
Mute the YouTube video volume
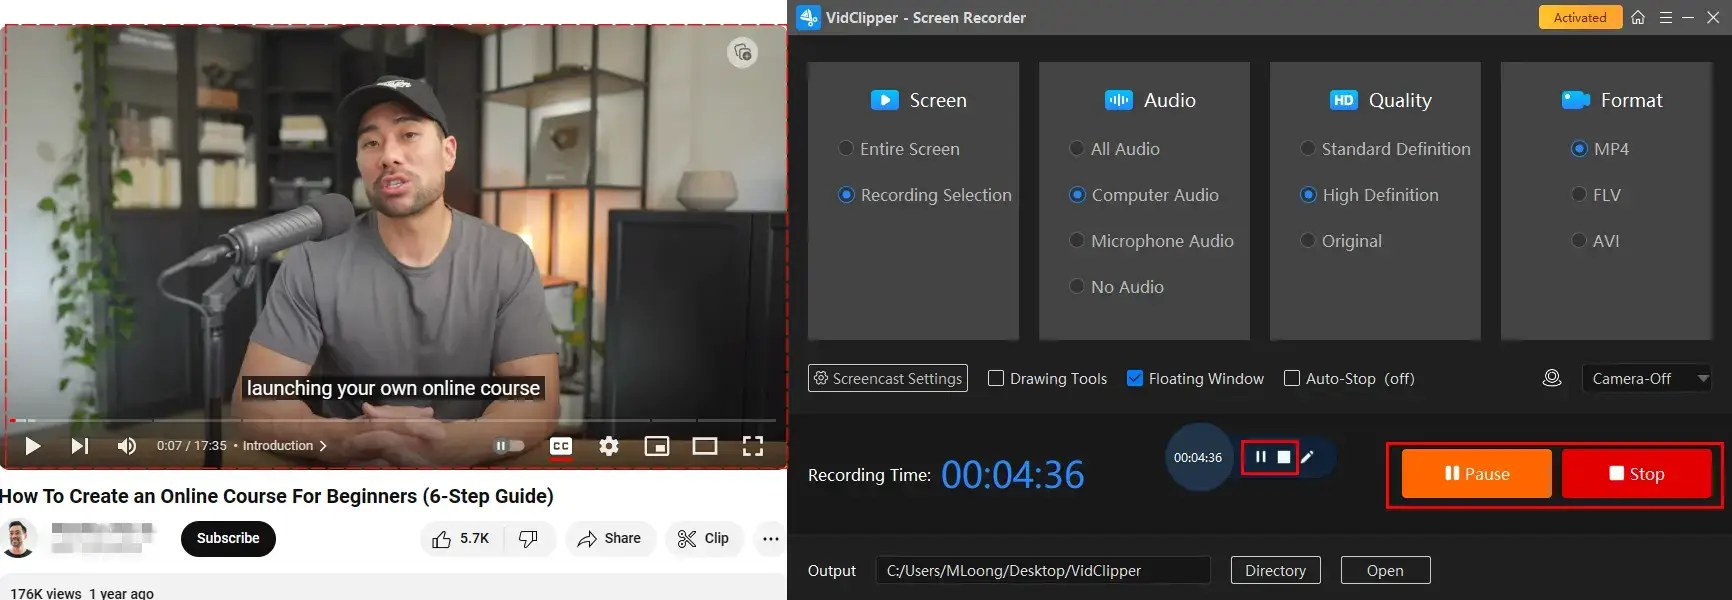pos(127,446)
